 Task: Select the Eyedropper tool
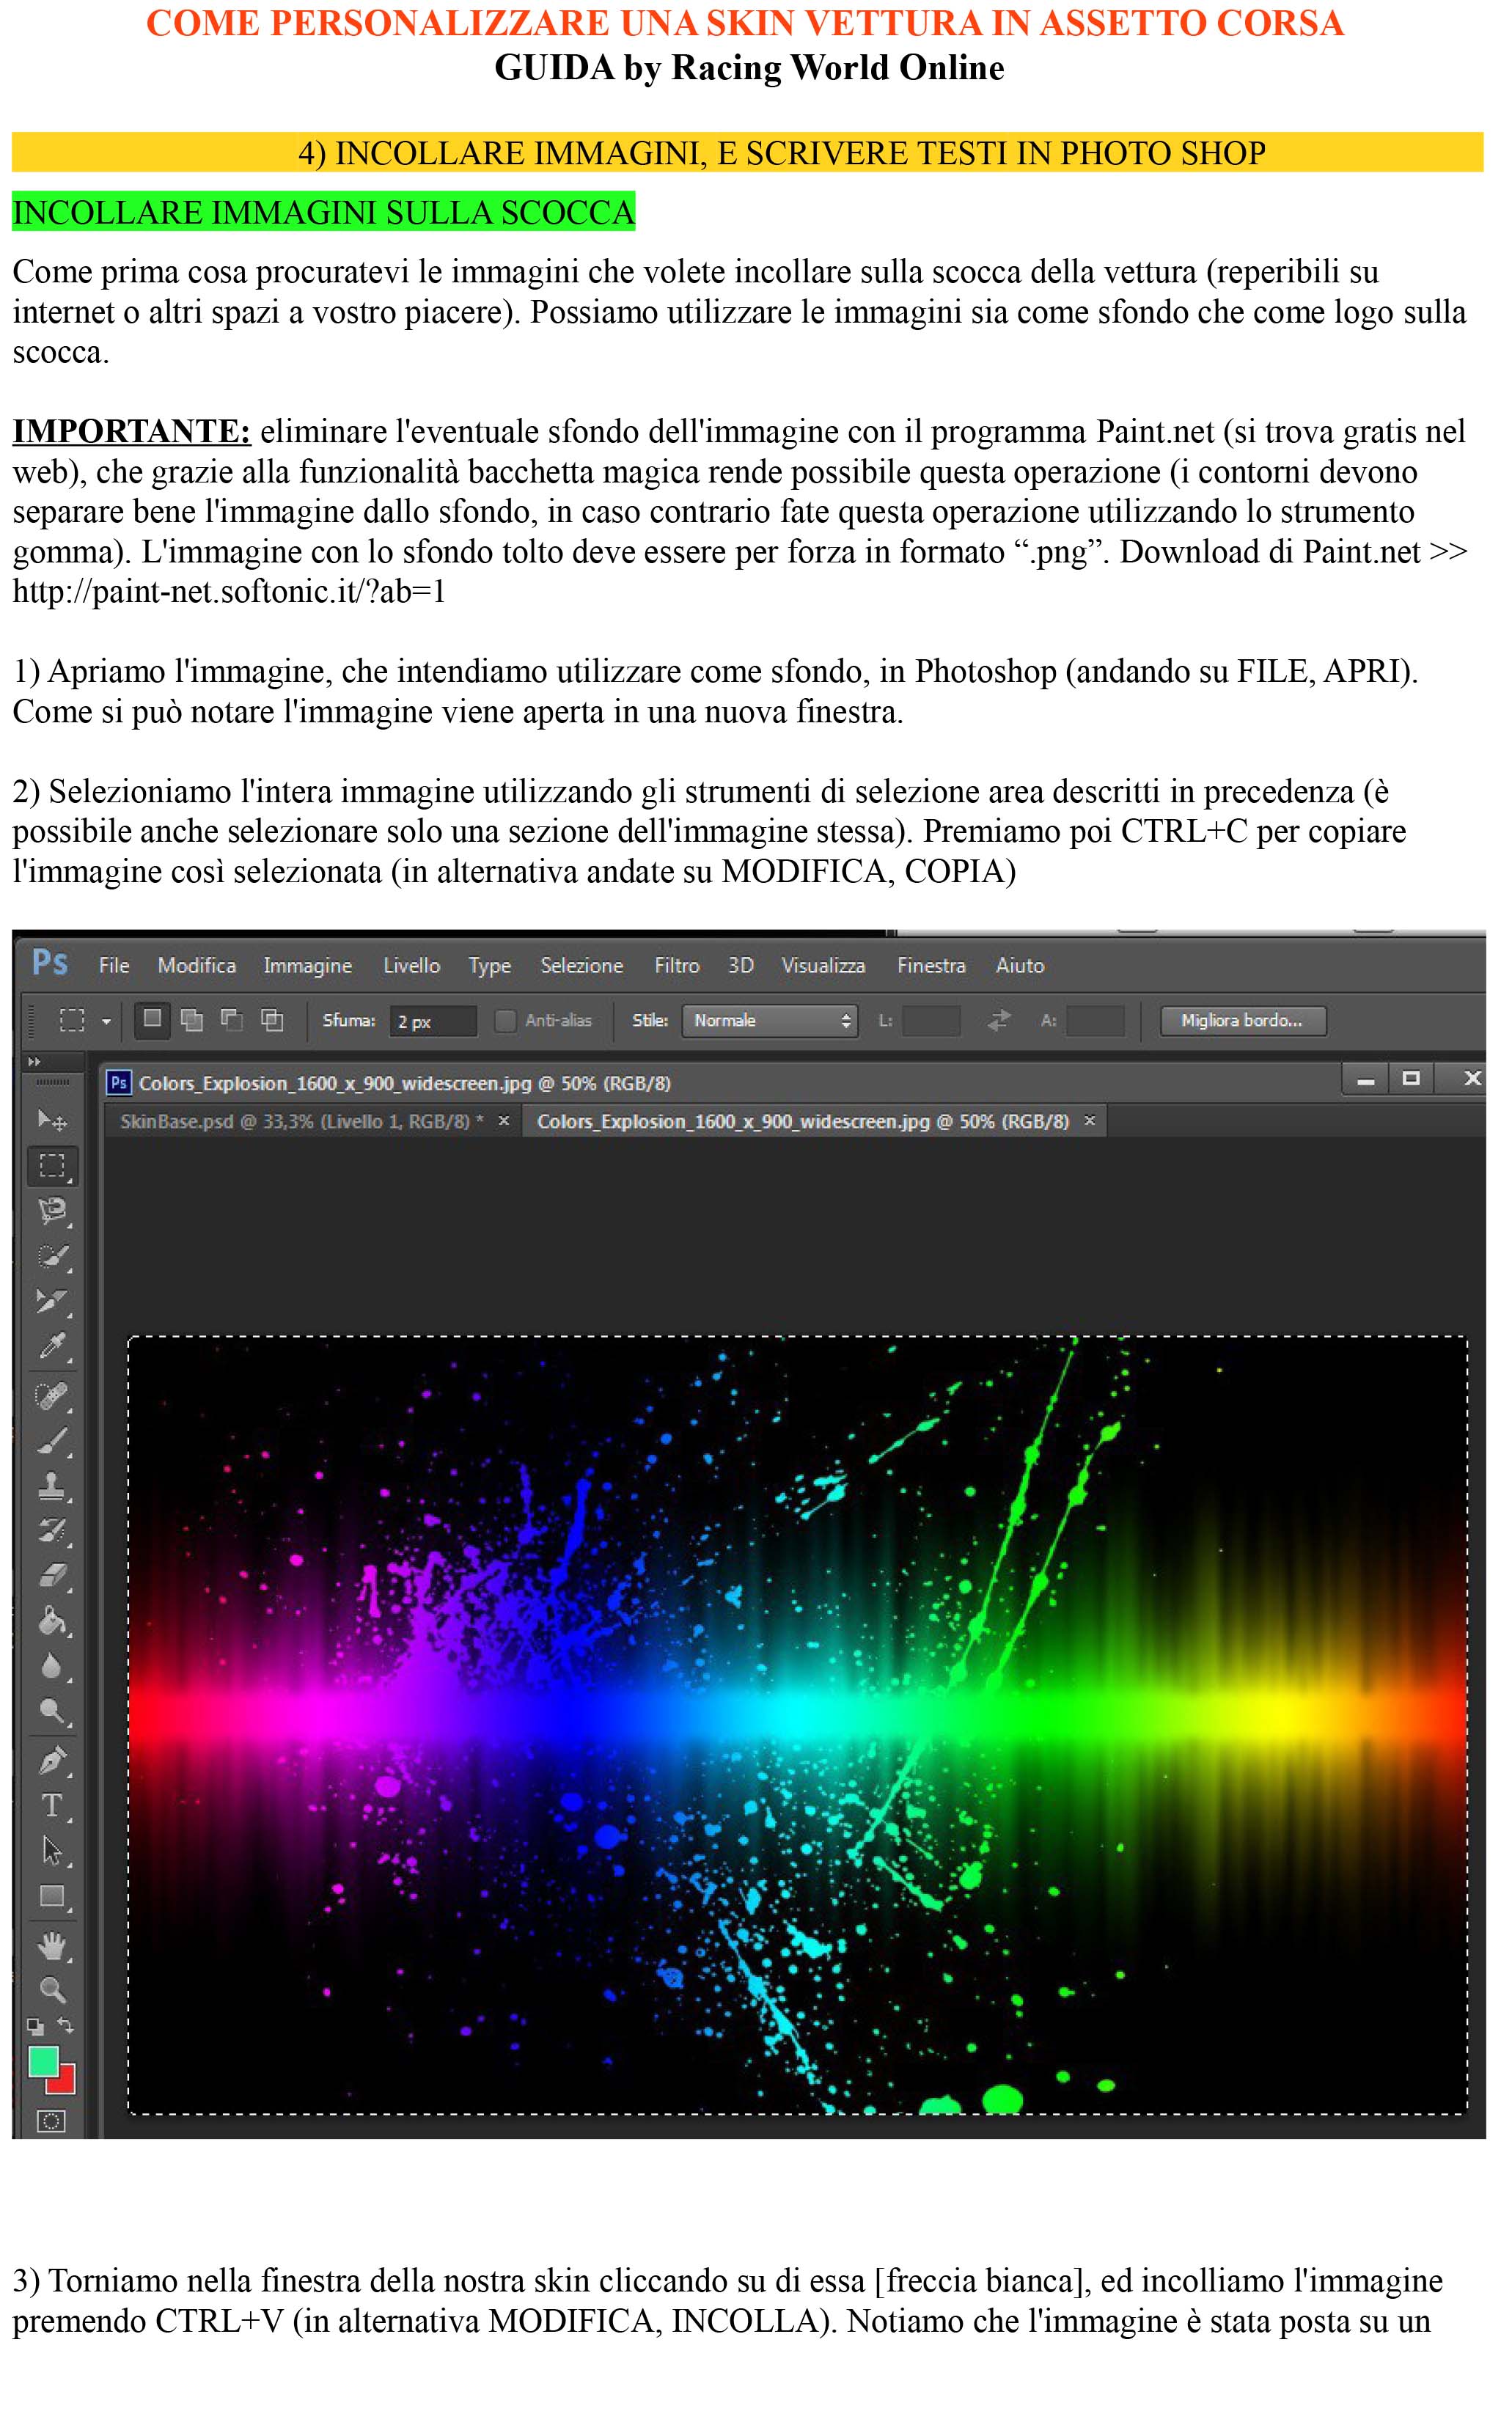52,1346
